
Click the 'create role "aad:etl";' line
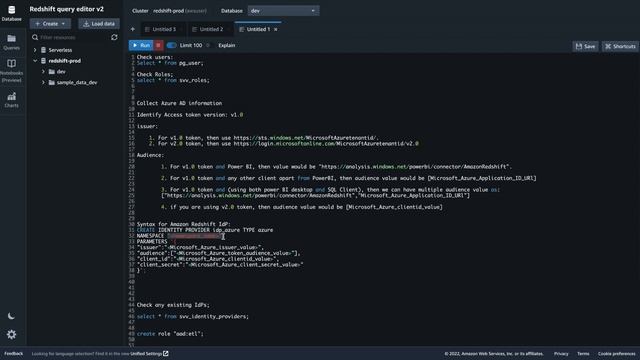click(x=170, y=334)
